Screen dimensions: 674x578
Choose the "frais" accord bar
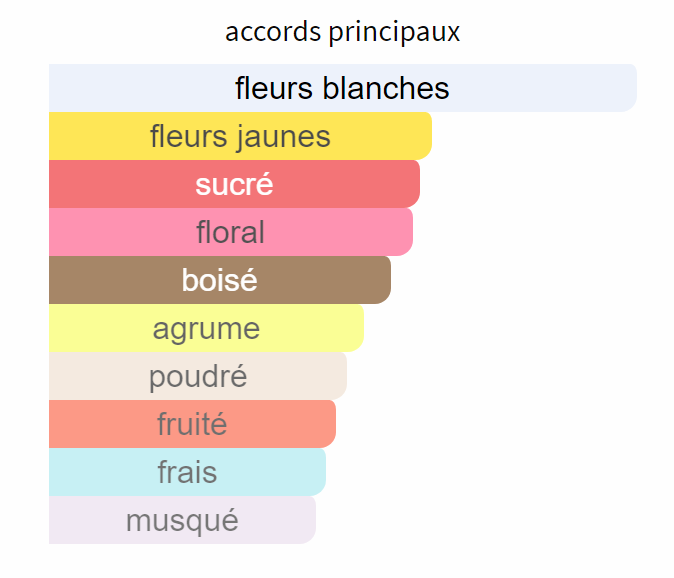point(187,472)
